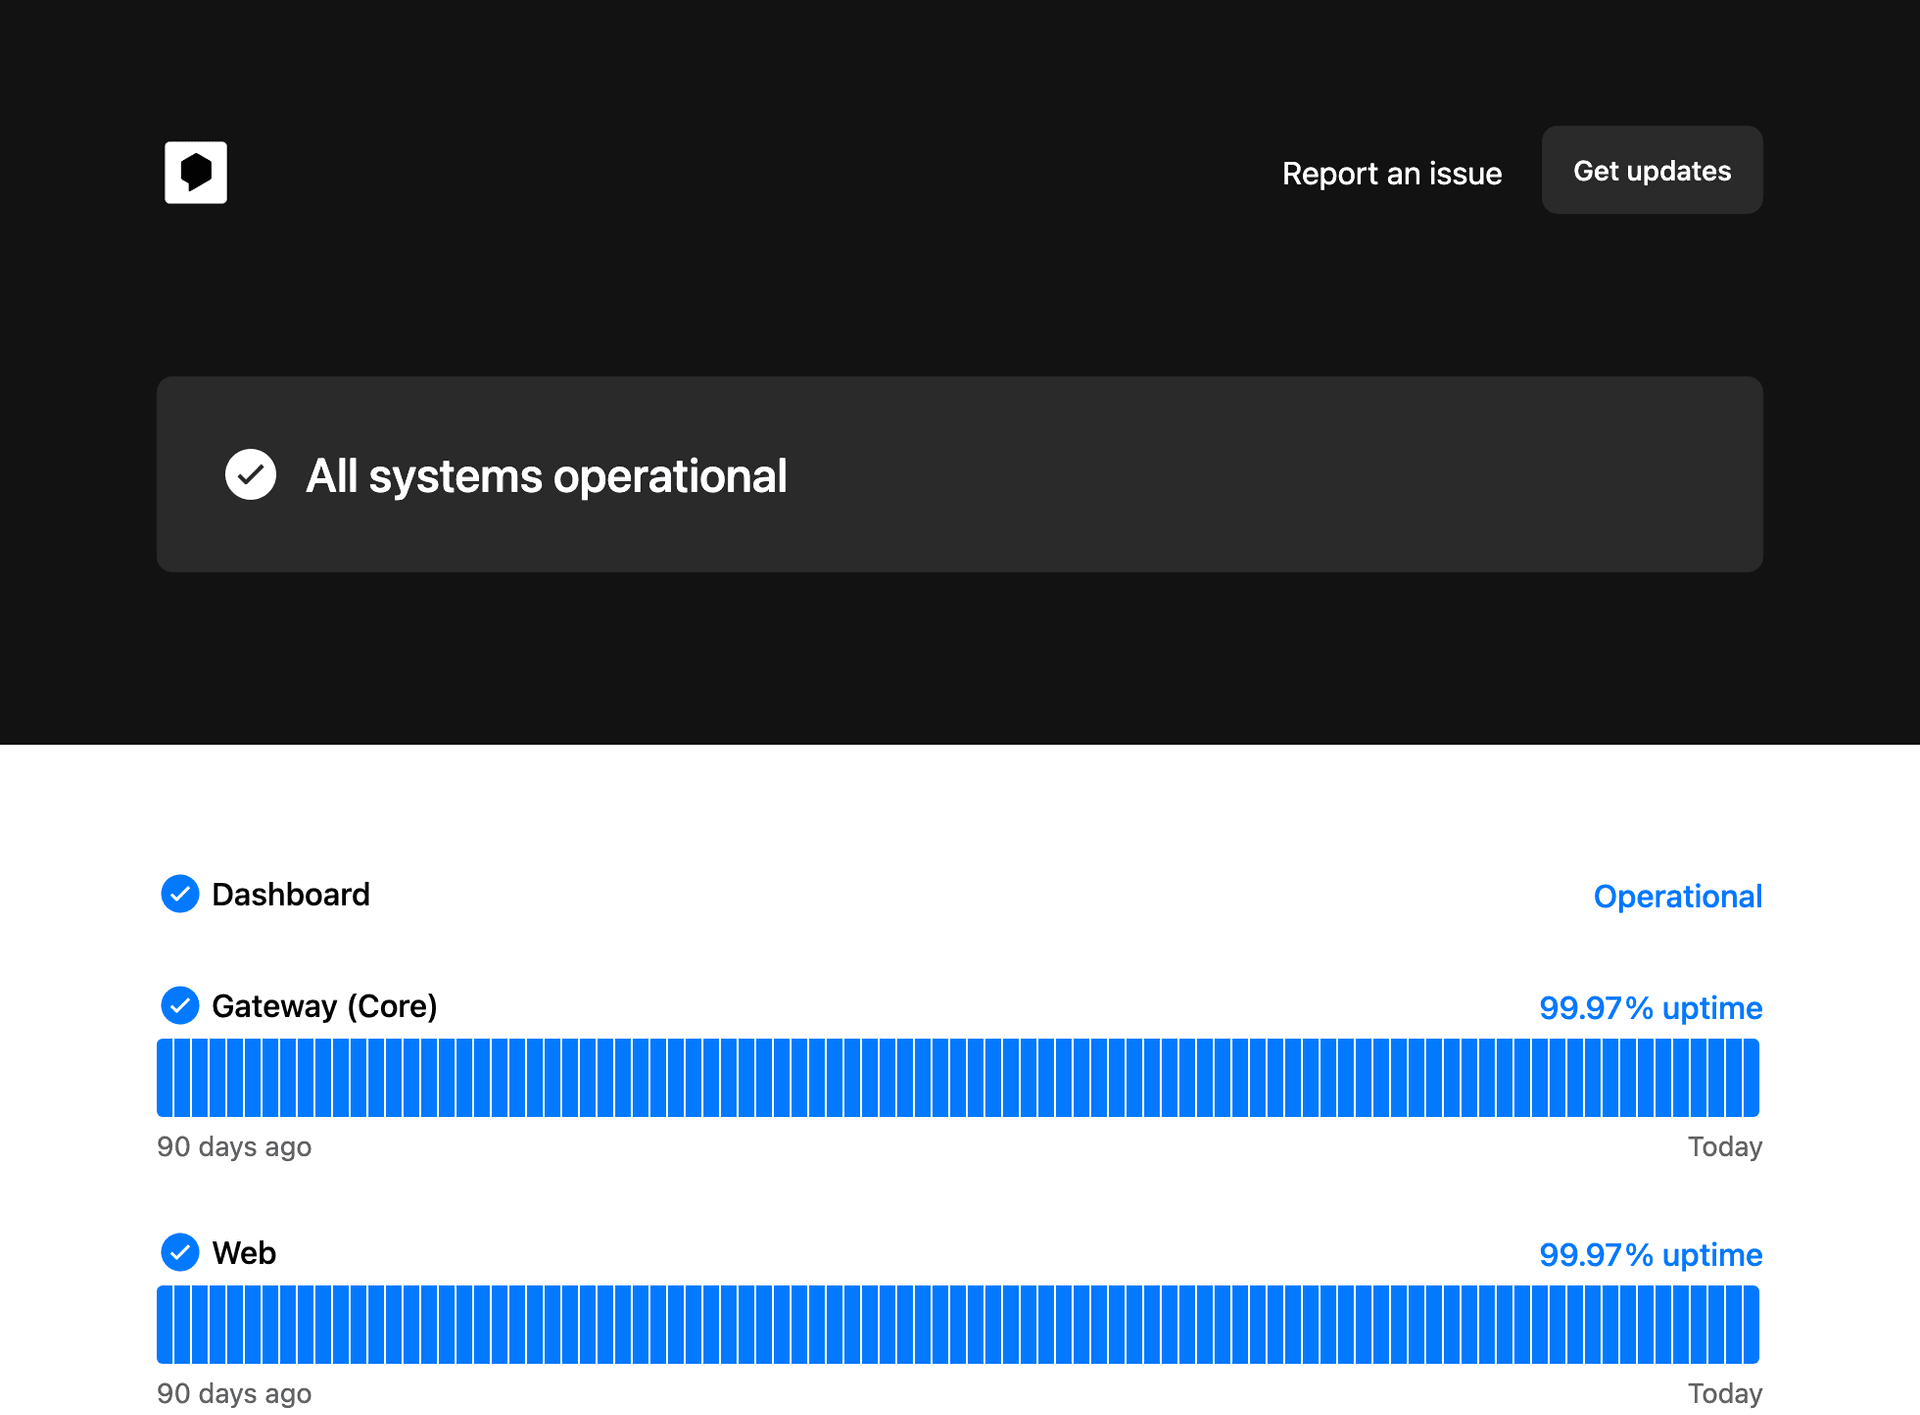Click the white checkmark circle in the status banner
This screenshot has height=1415, width=1920.
pos(250,474)
